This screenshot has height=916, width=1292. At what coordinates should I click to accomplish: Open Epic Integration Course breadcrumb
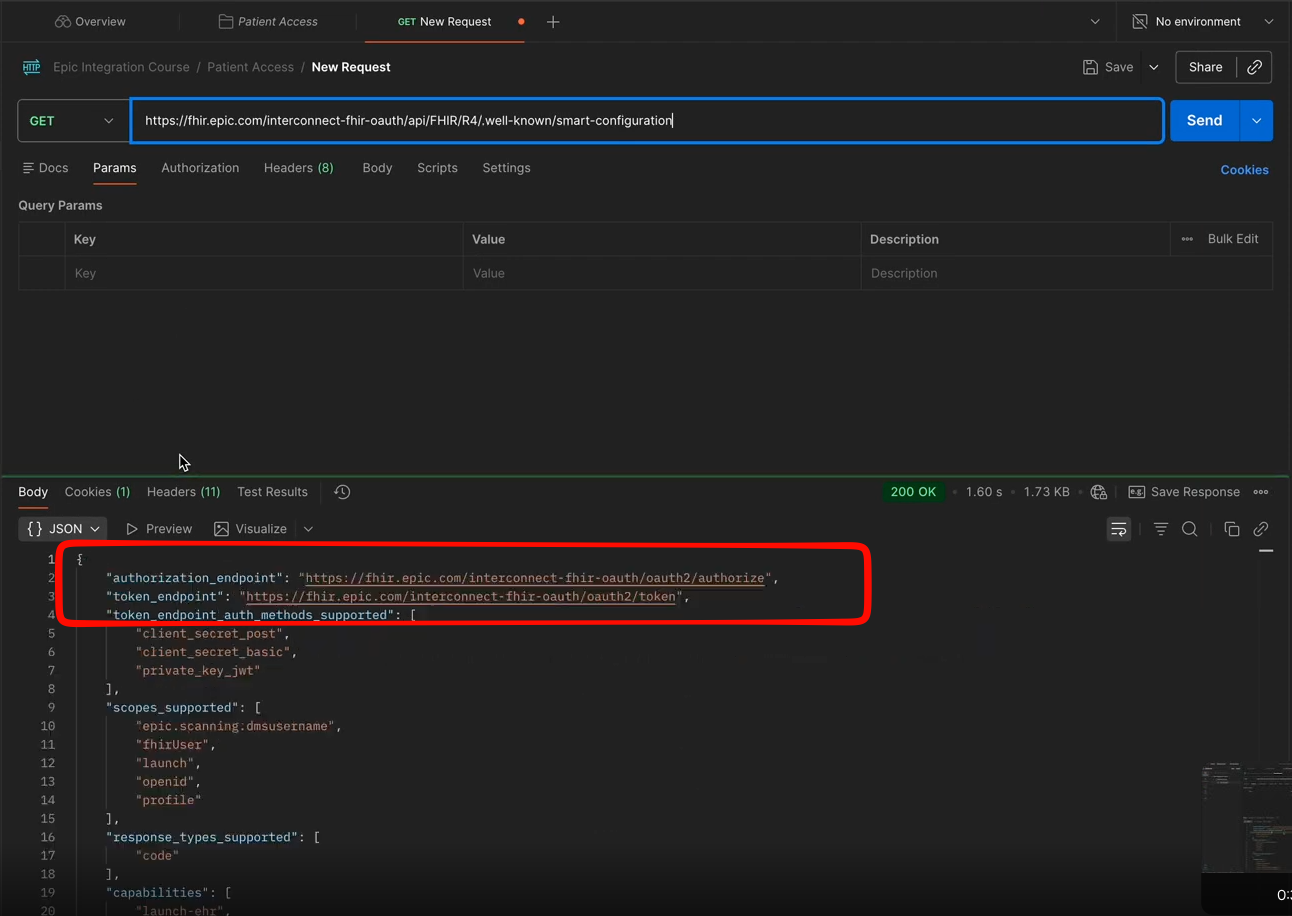click(121, 67)
